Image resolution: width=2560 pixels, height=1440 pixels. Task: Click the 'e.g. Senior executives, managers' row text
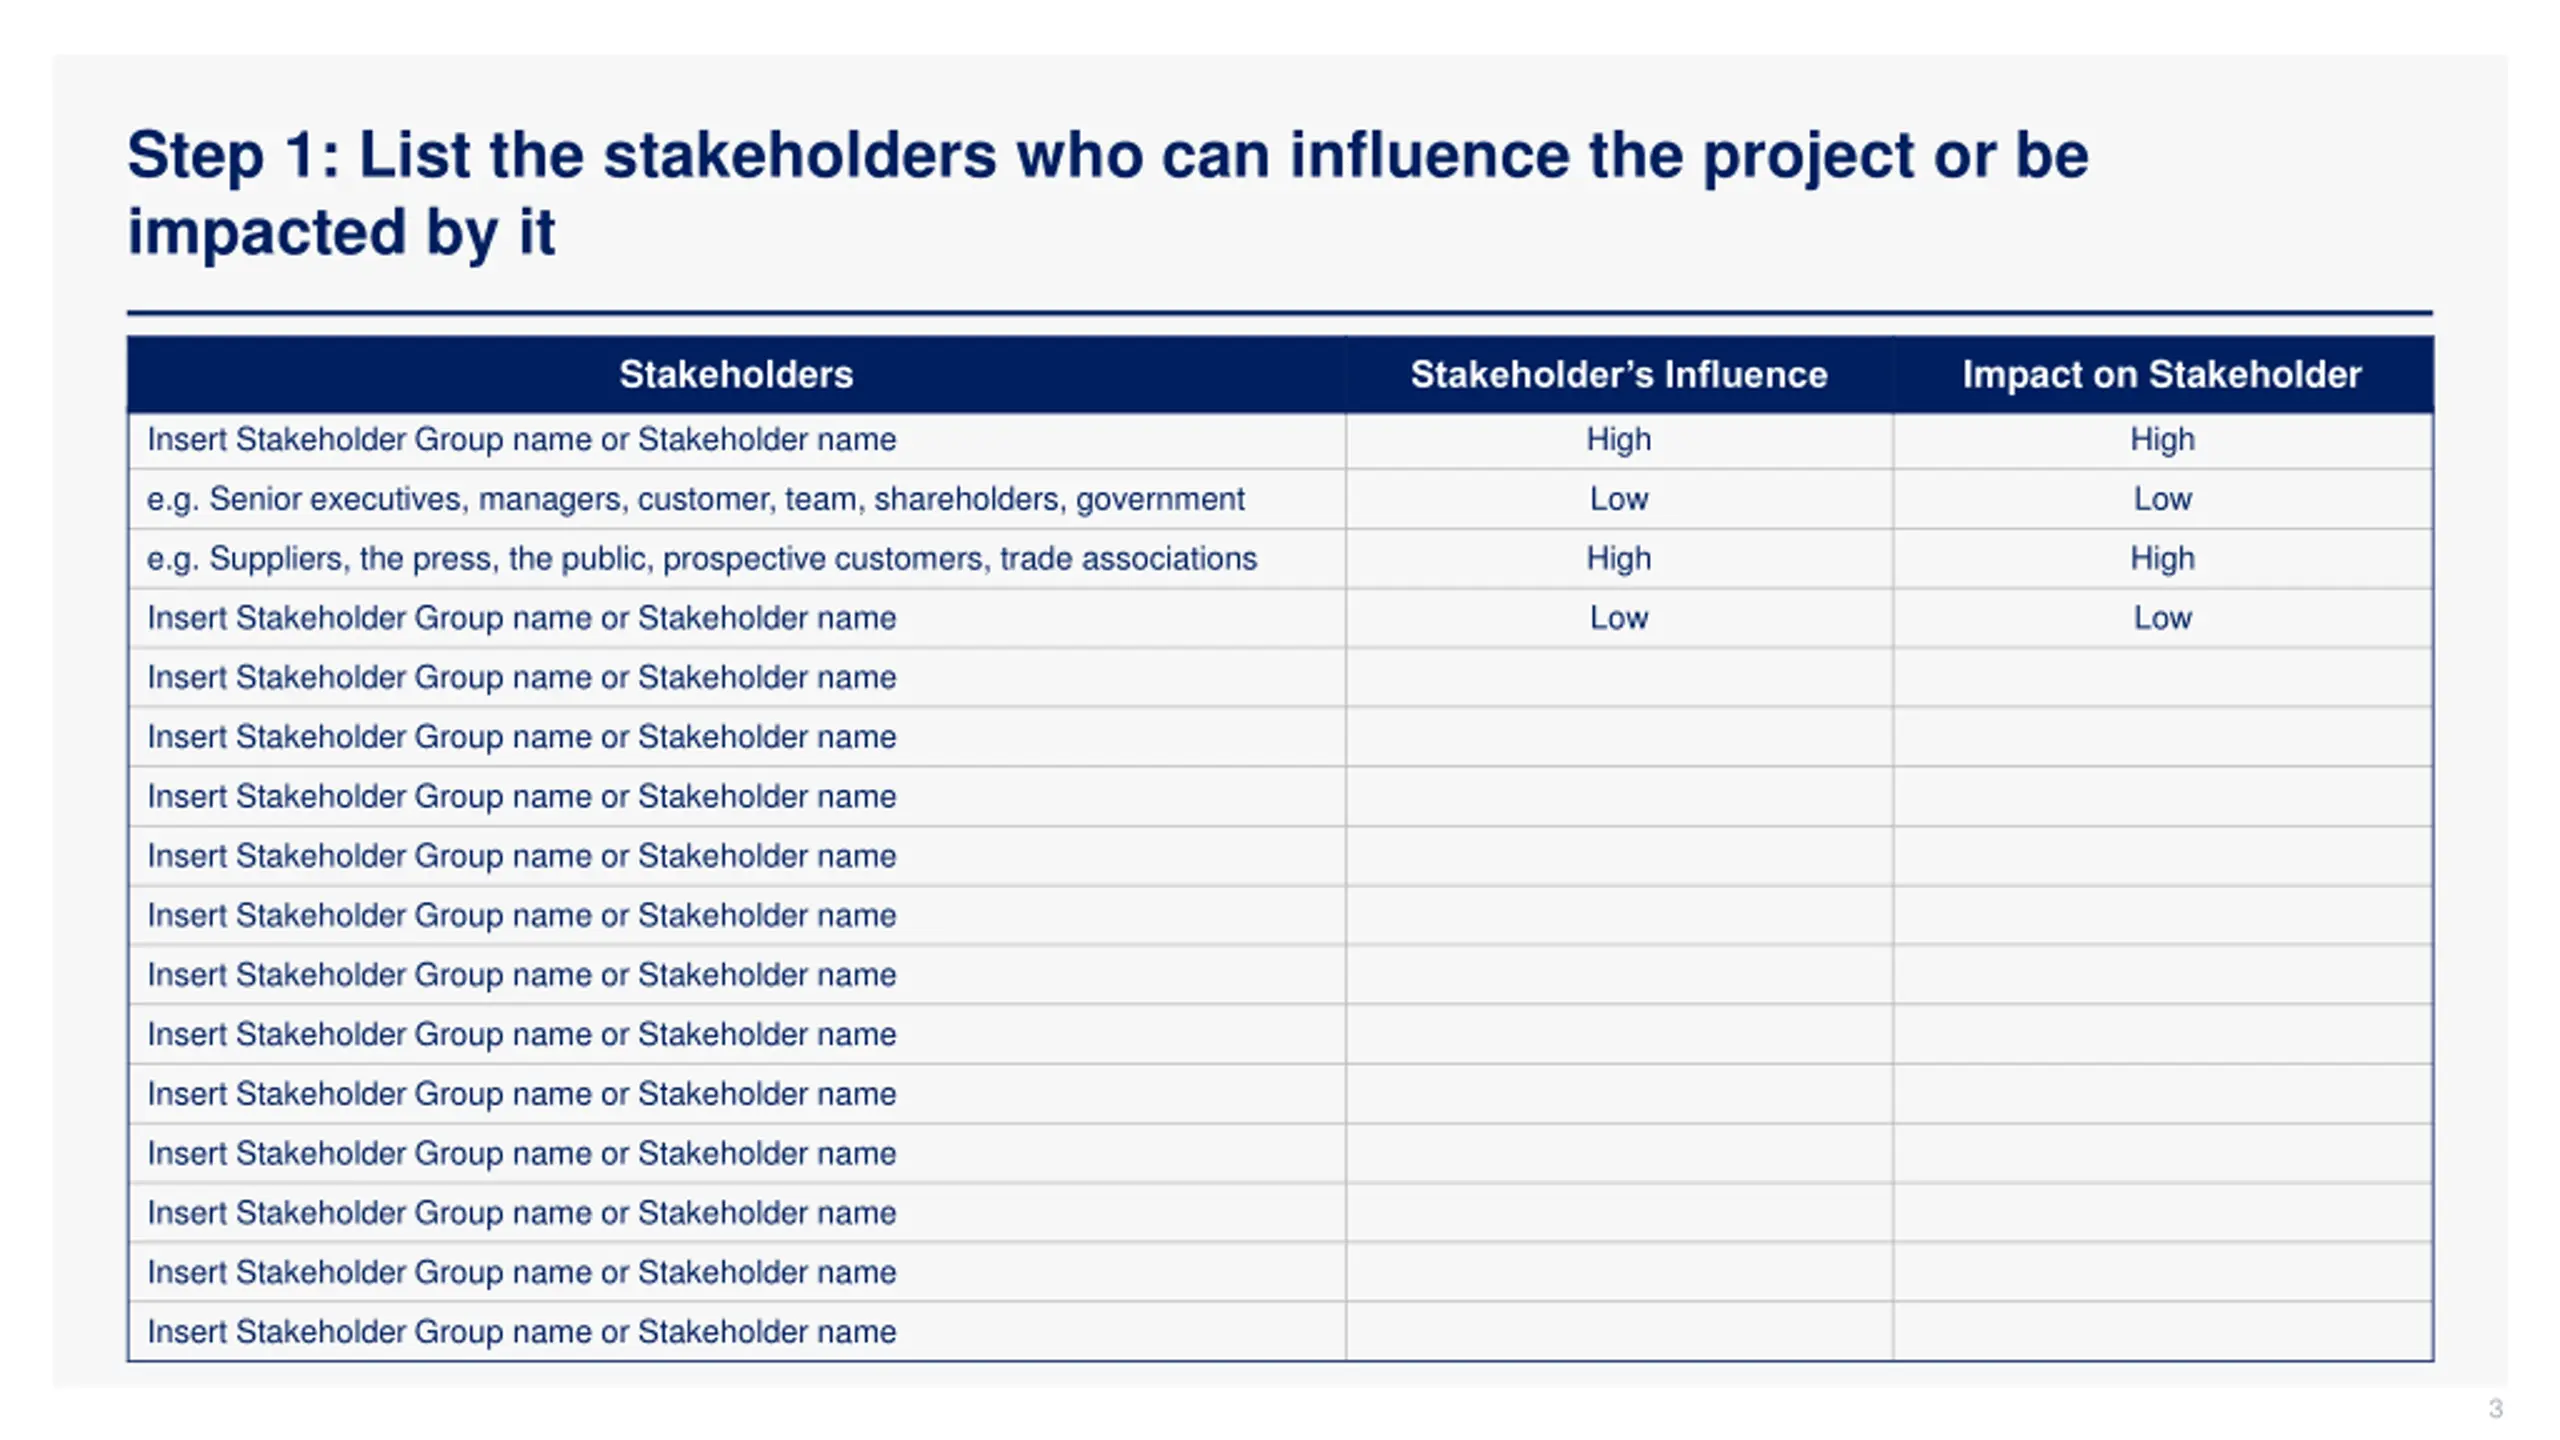[695, 499]
